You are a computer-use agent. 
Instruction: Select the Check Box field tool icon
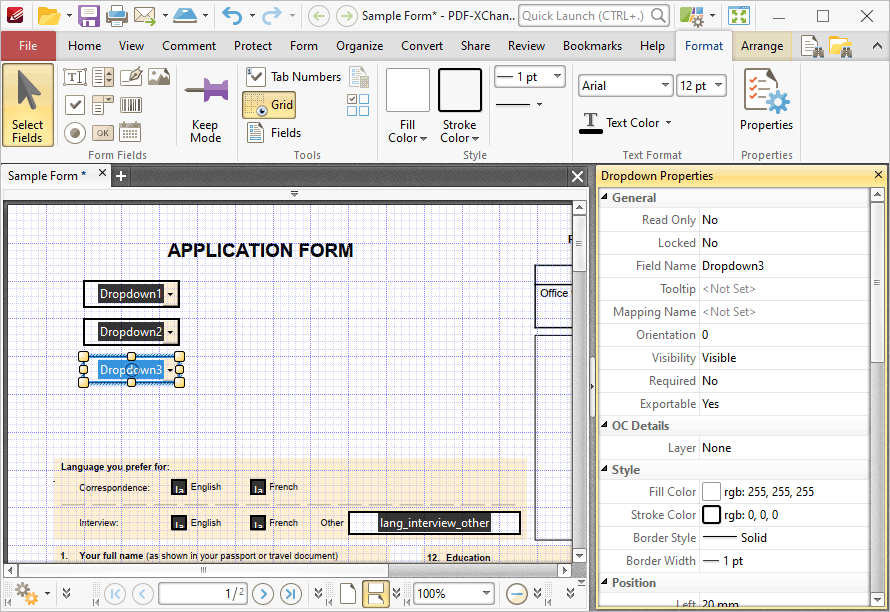(x=75, y=104)
